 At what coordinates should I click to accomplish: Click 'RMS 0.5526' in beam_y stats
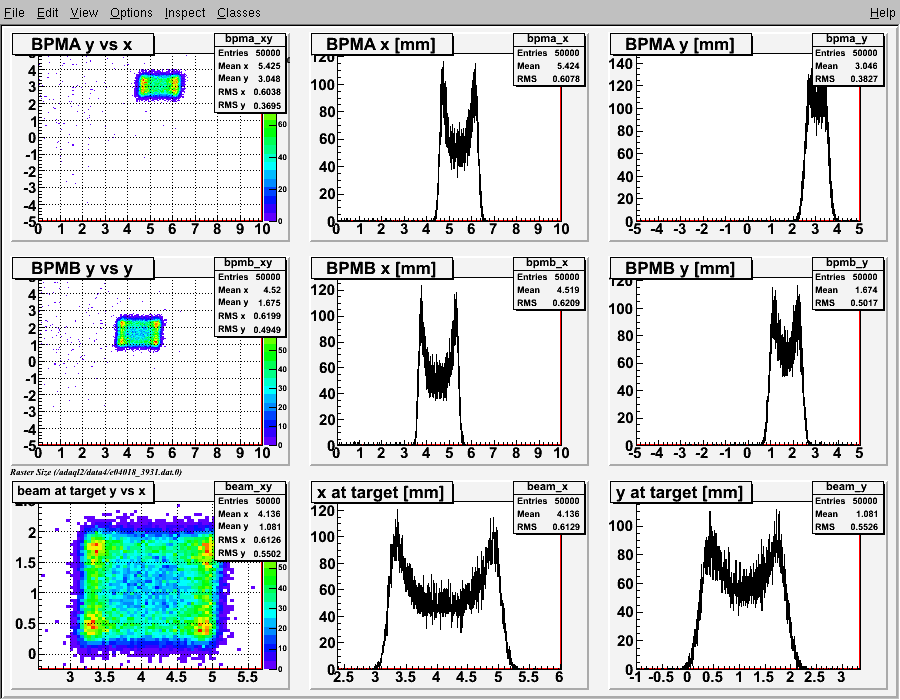tap(847, 527)
